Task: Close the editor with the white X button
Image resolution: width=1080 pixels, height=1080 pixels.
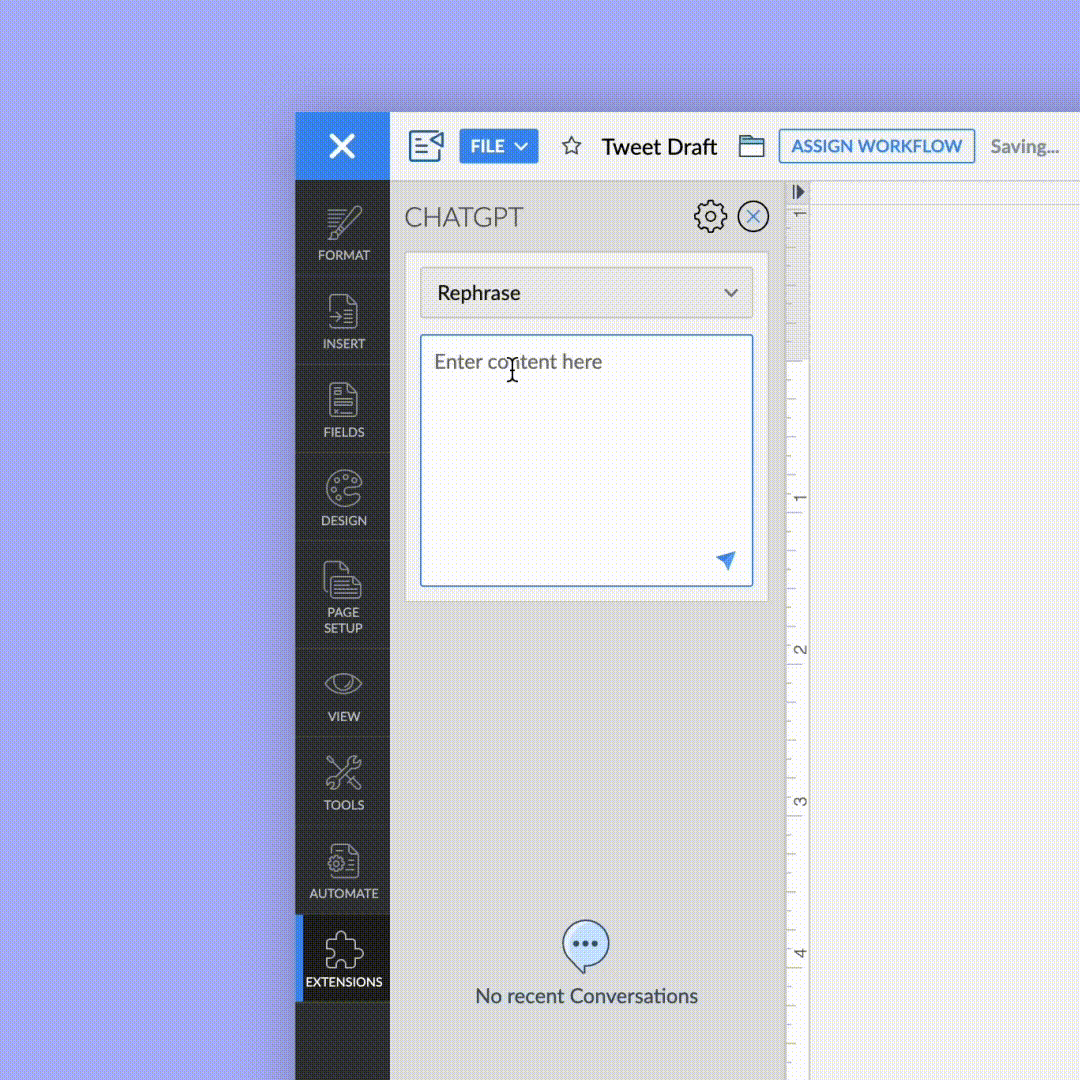Action: (342, 146)
